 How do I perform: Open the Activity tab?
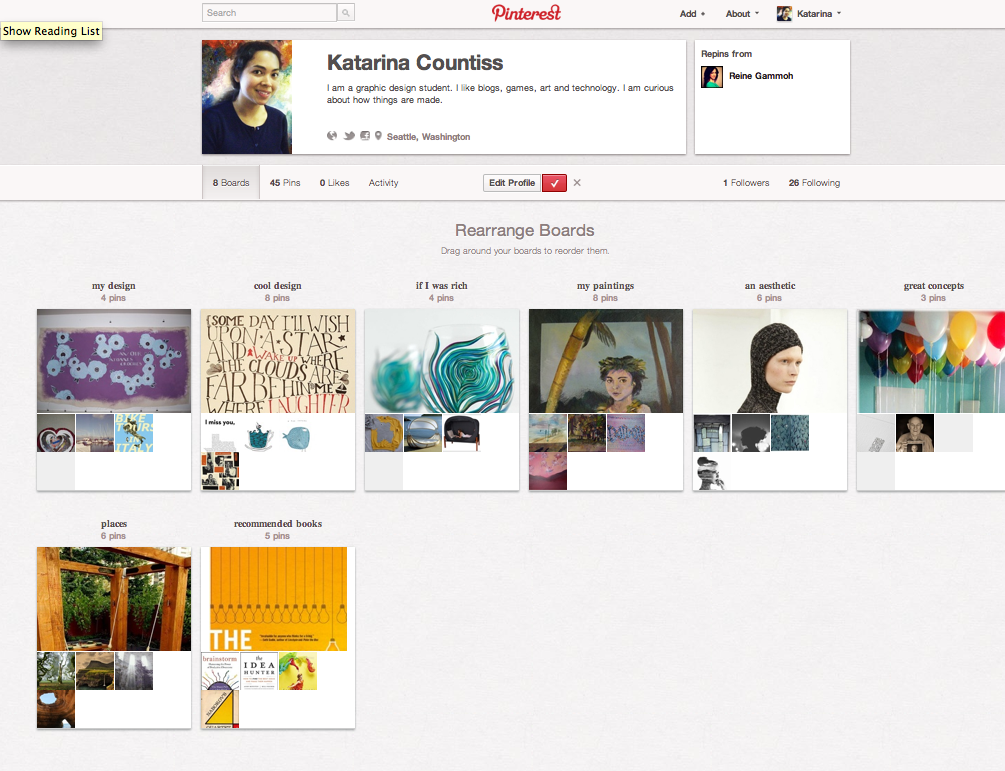pos(383,183)
